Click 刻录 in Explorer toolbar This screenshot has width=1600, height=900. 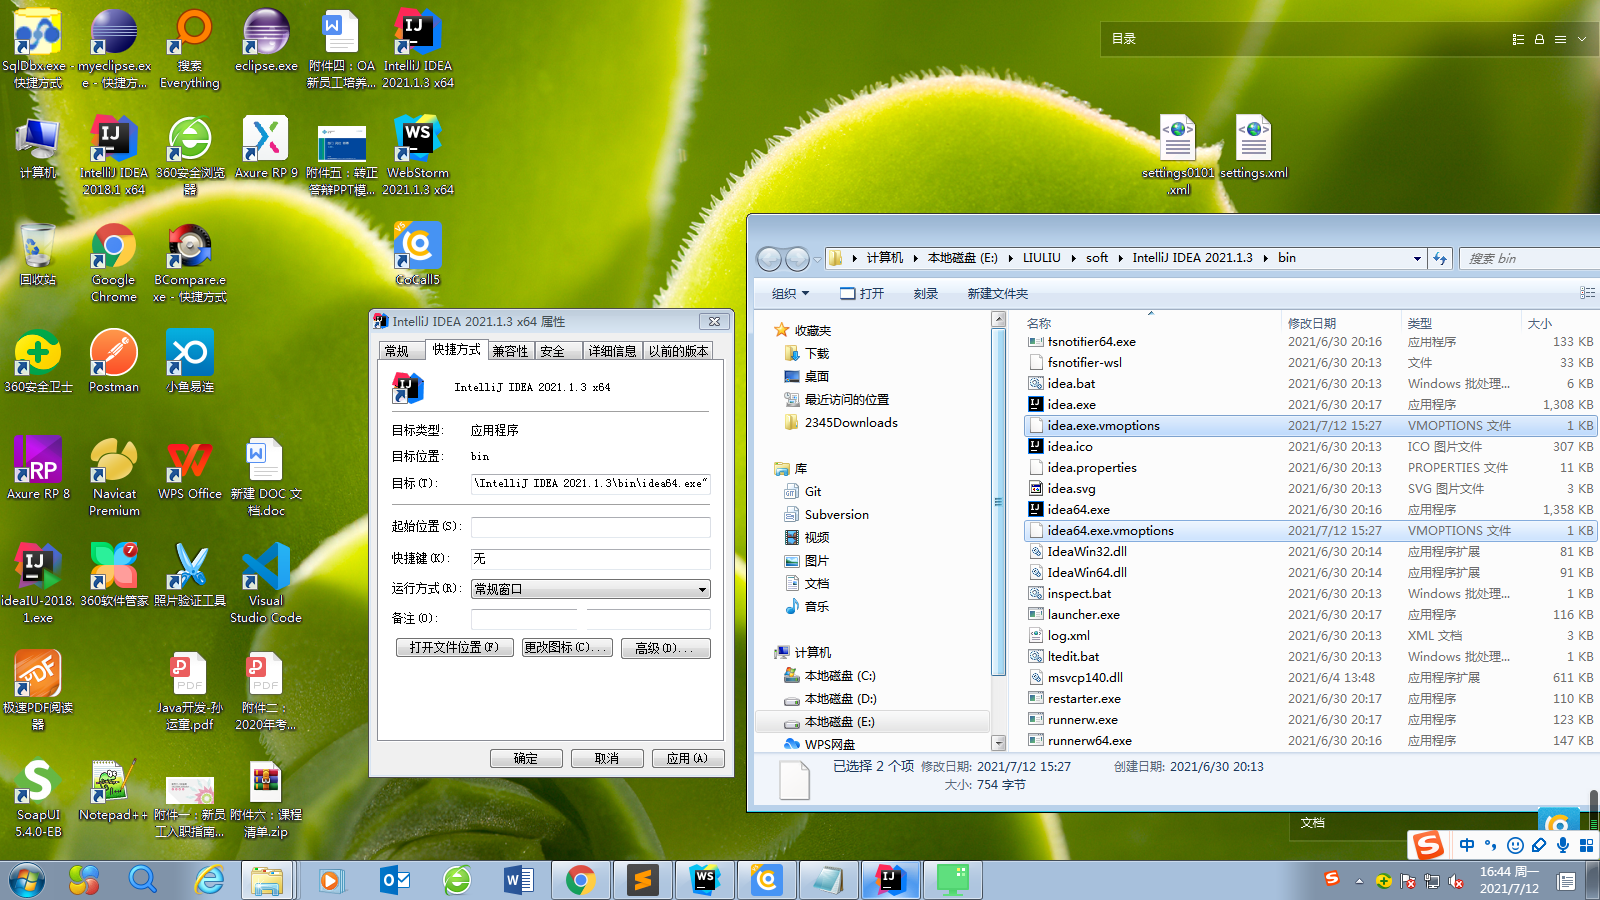point(926,293)
